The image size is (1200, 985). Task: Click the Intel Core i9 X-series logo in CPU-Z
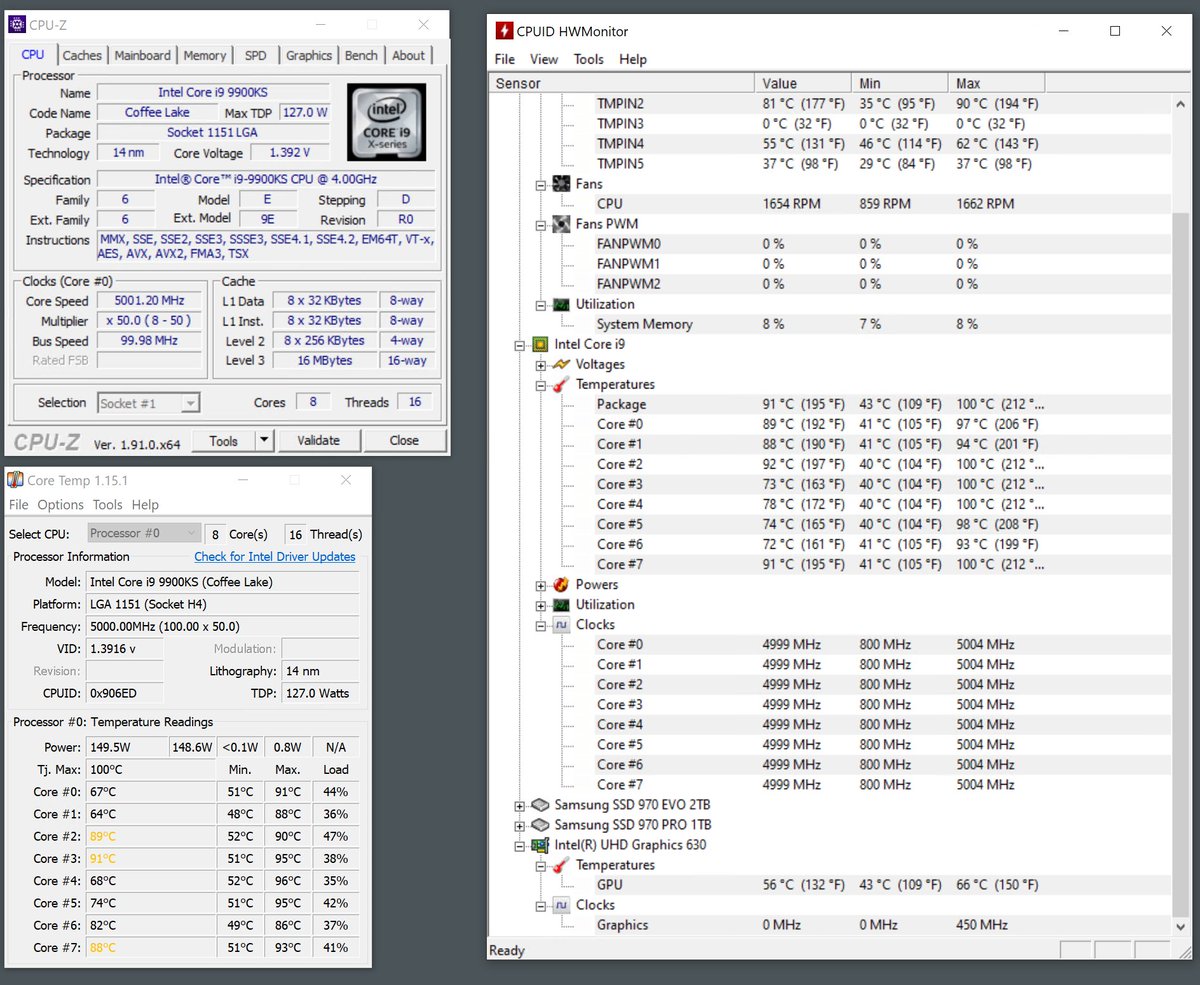click(x=386, y=122)
